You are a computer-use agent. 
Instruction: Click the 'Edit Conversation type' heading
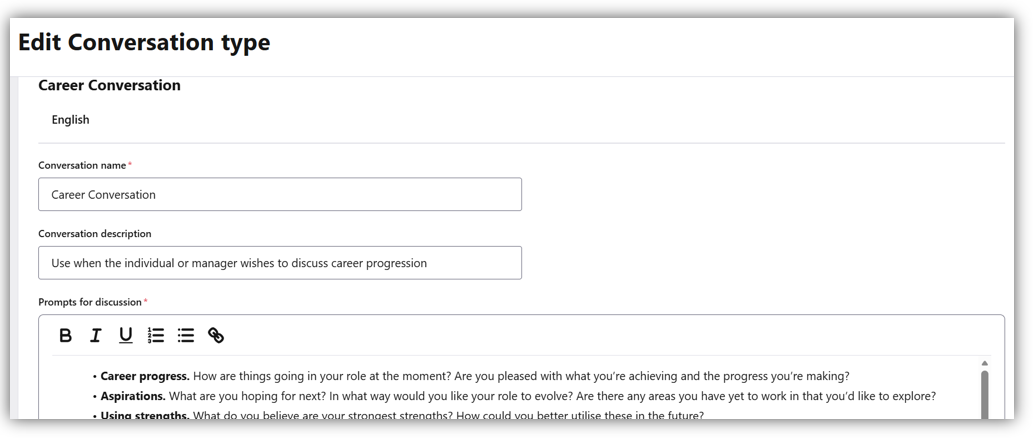tap(144, 43)
